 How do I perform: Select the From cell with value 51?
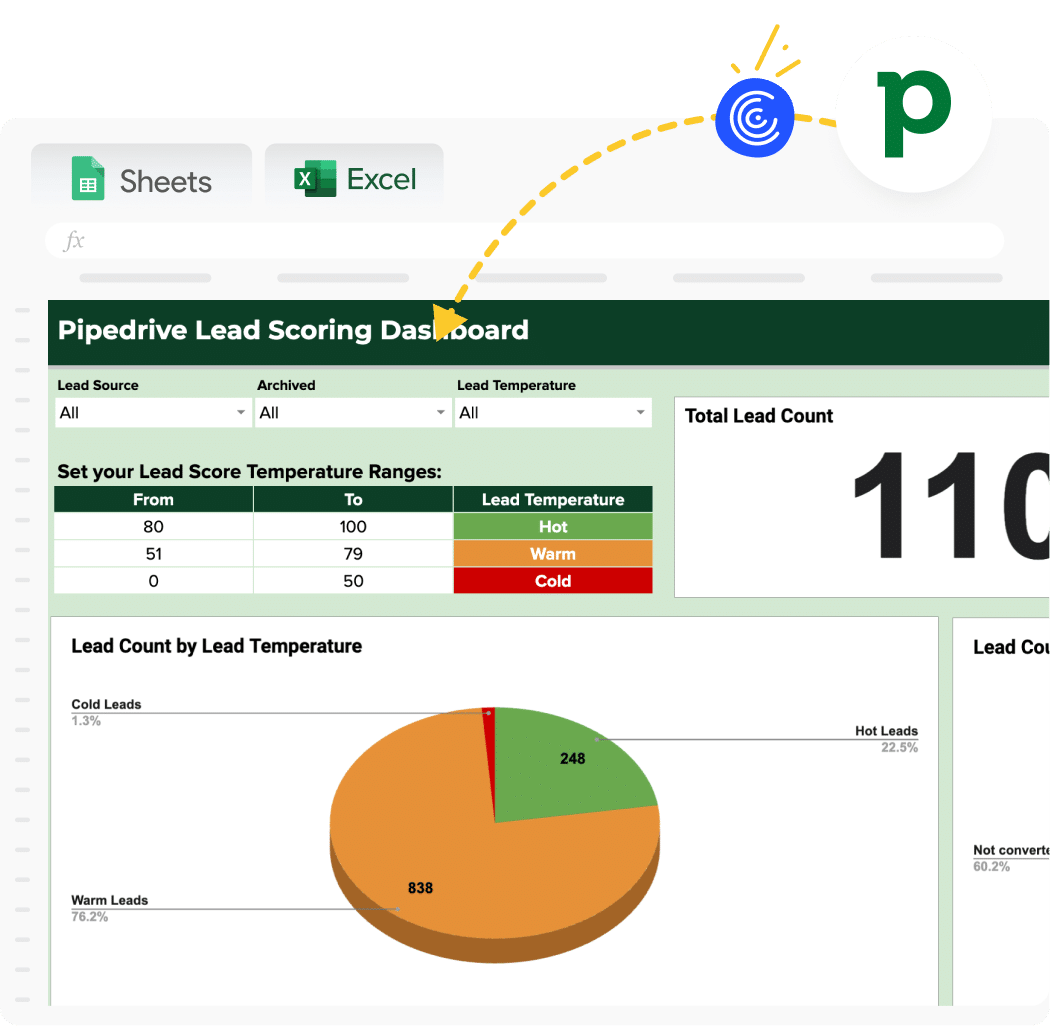pos(153,554)
